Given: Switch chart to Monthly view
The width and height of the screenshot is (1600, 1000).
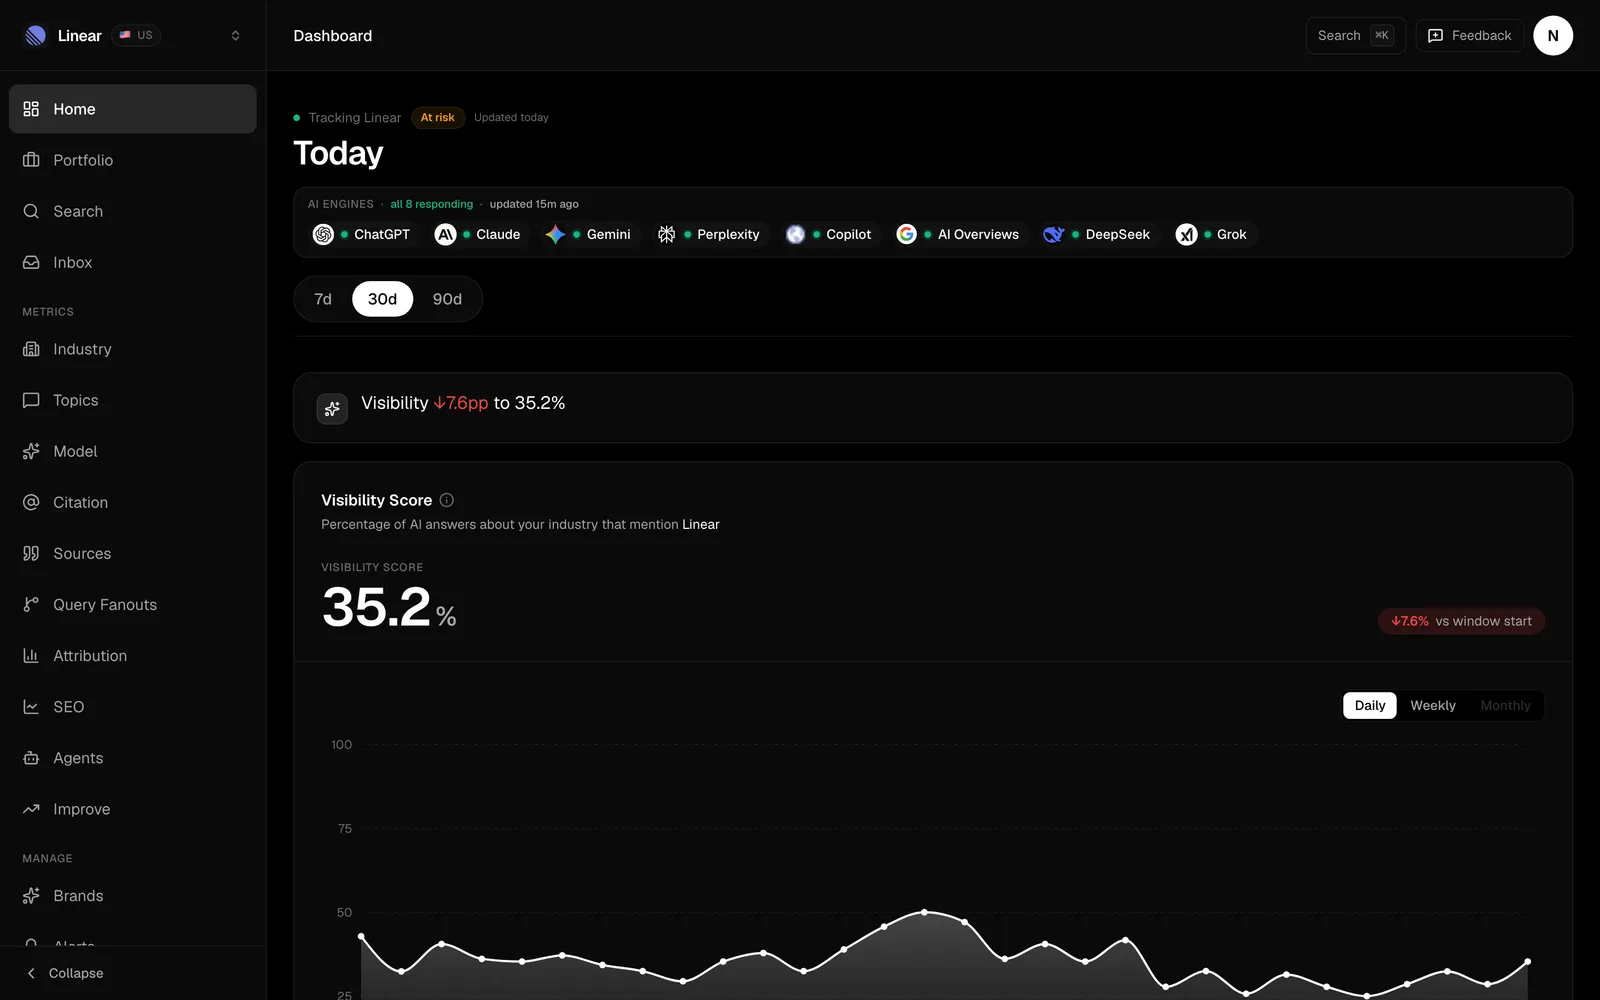Looking at the screenshot, I should point(1505,706).
